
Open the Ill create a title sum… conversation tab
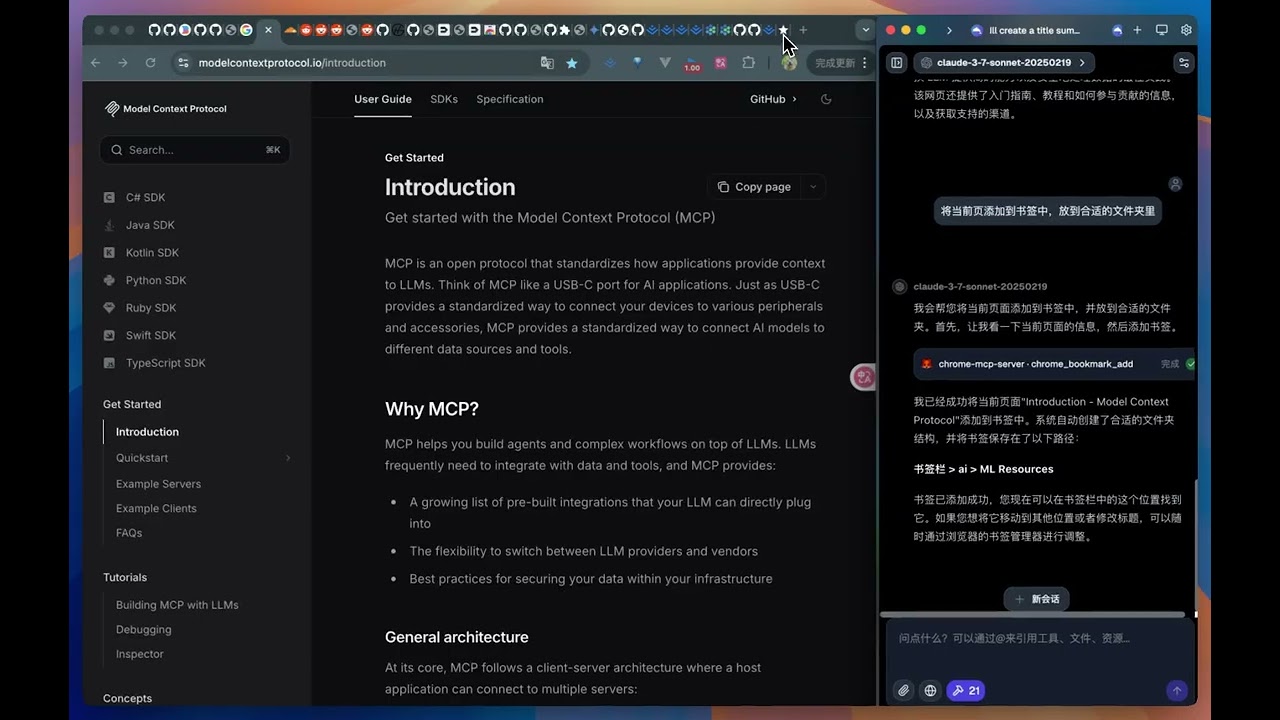coord(1026,30)
